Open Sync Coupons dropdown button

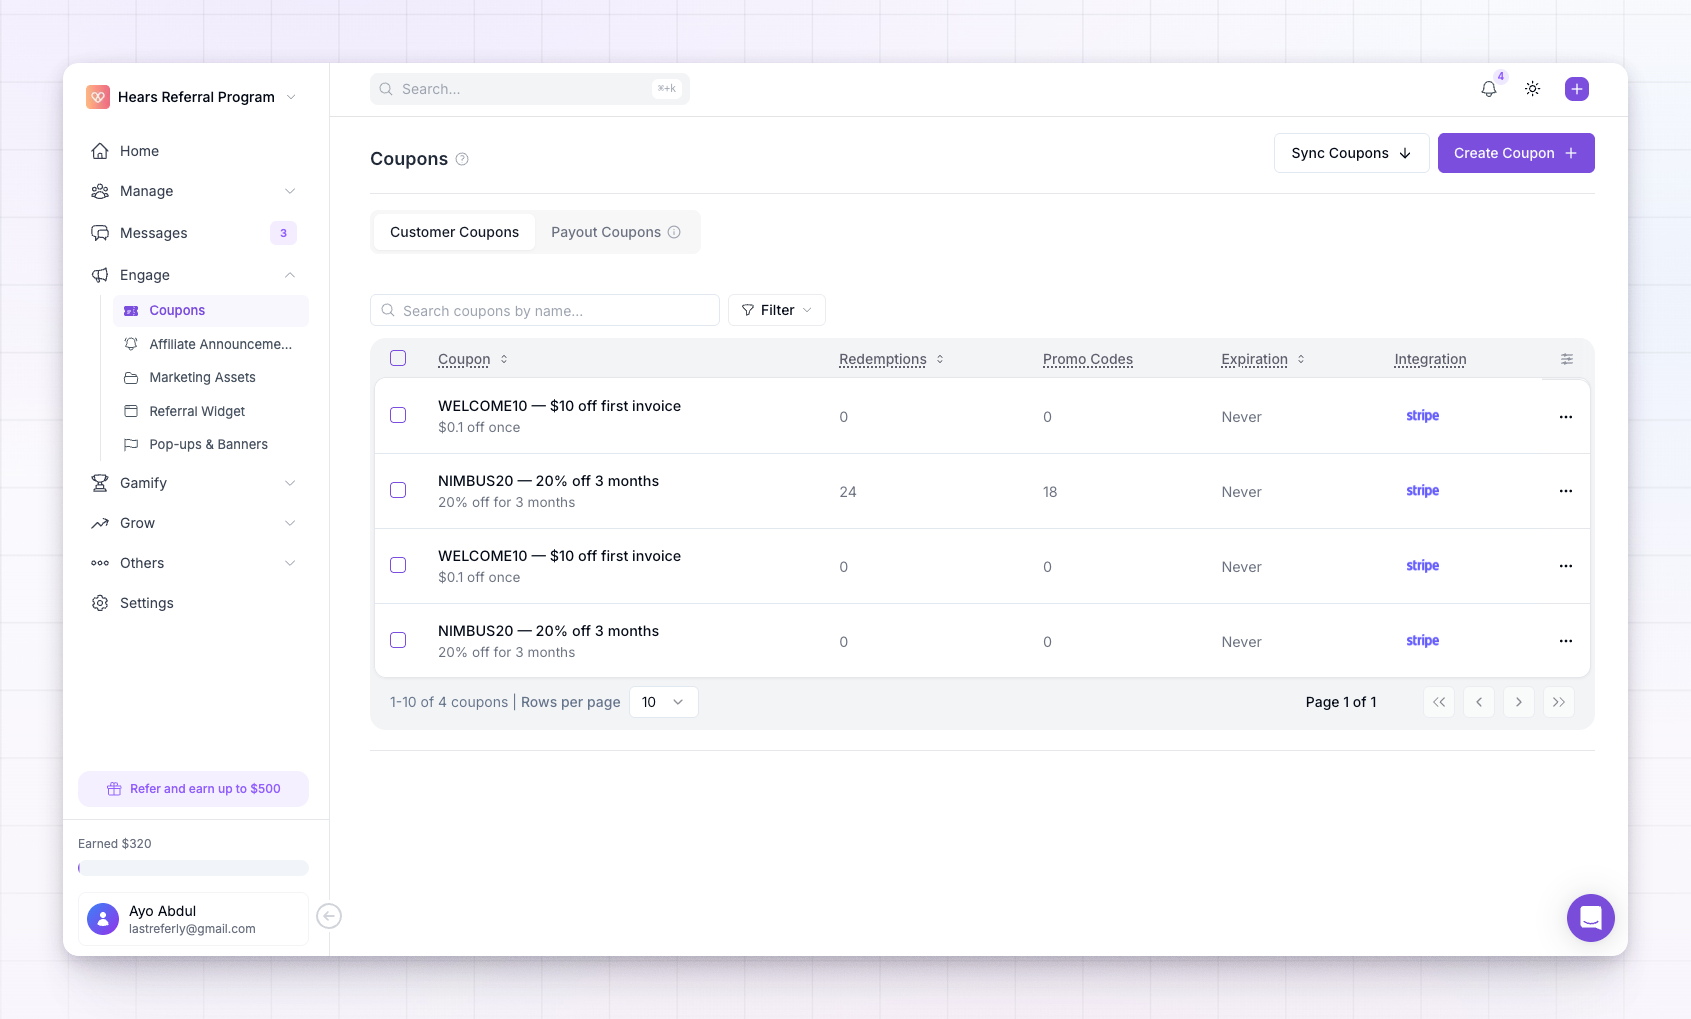click(1352, 153)
